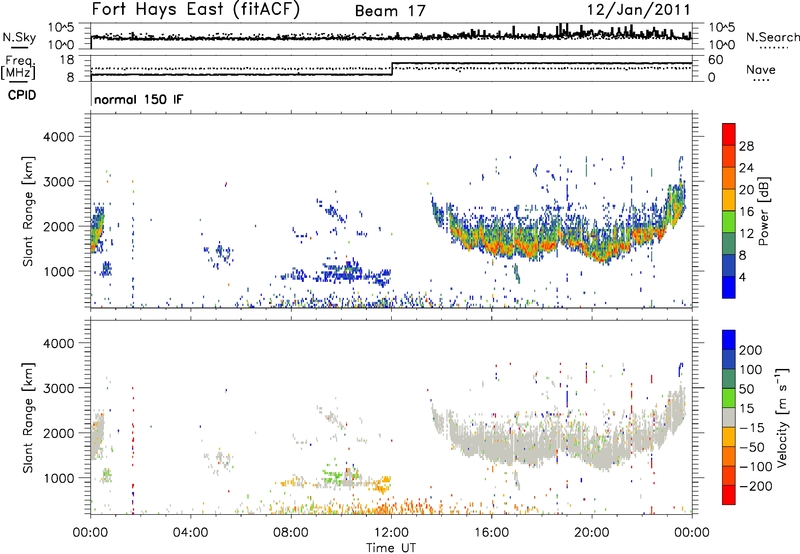Click the '16' power colorbar tick label
This screenshot has height=554, width=800.
click(746, 212)
